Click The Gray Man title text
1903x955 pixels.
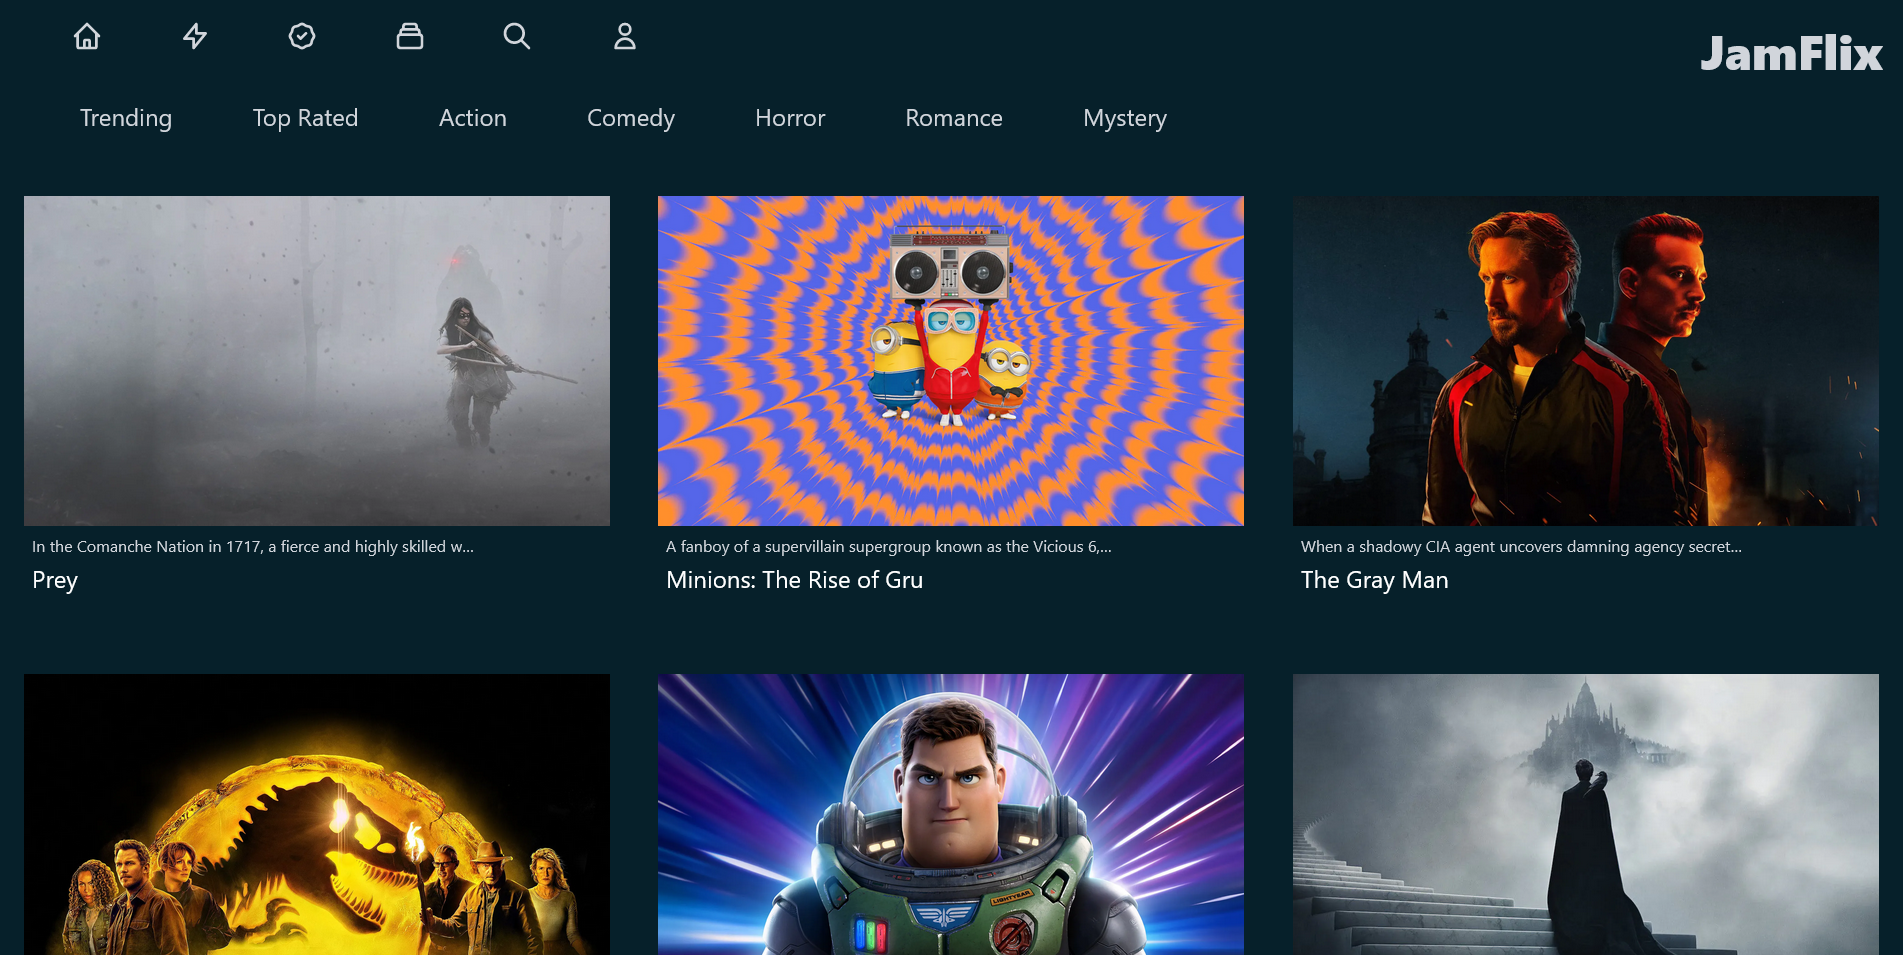pos(1374,580)
